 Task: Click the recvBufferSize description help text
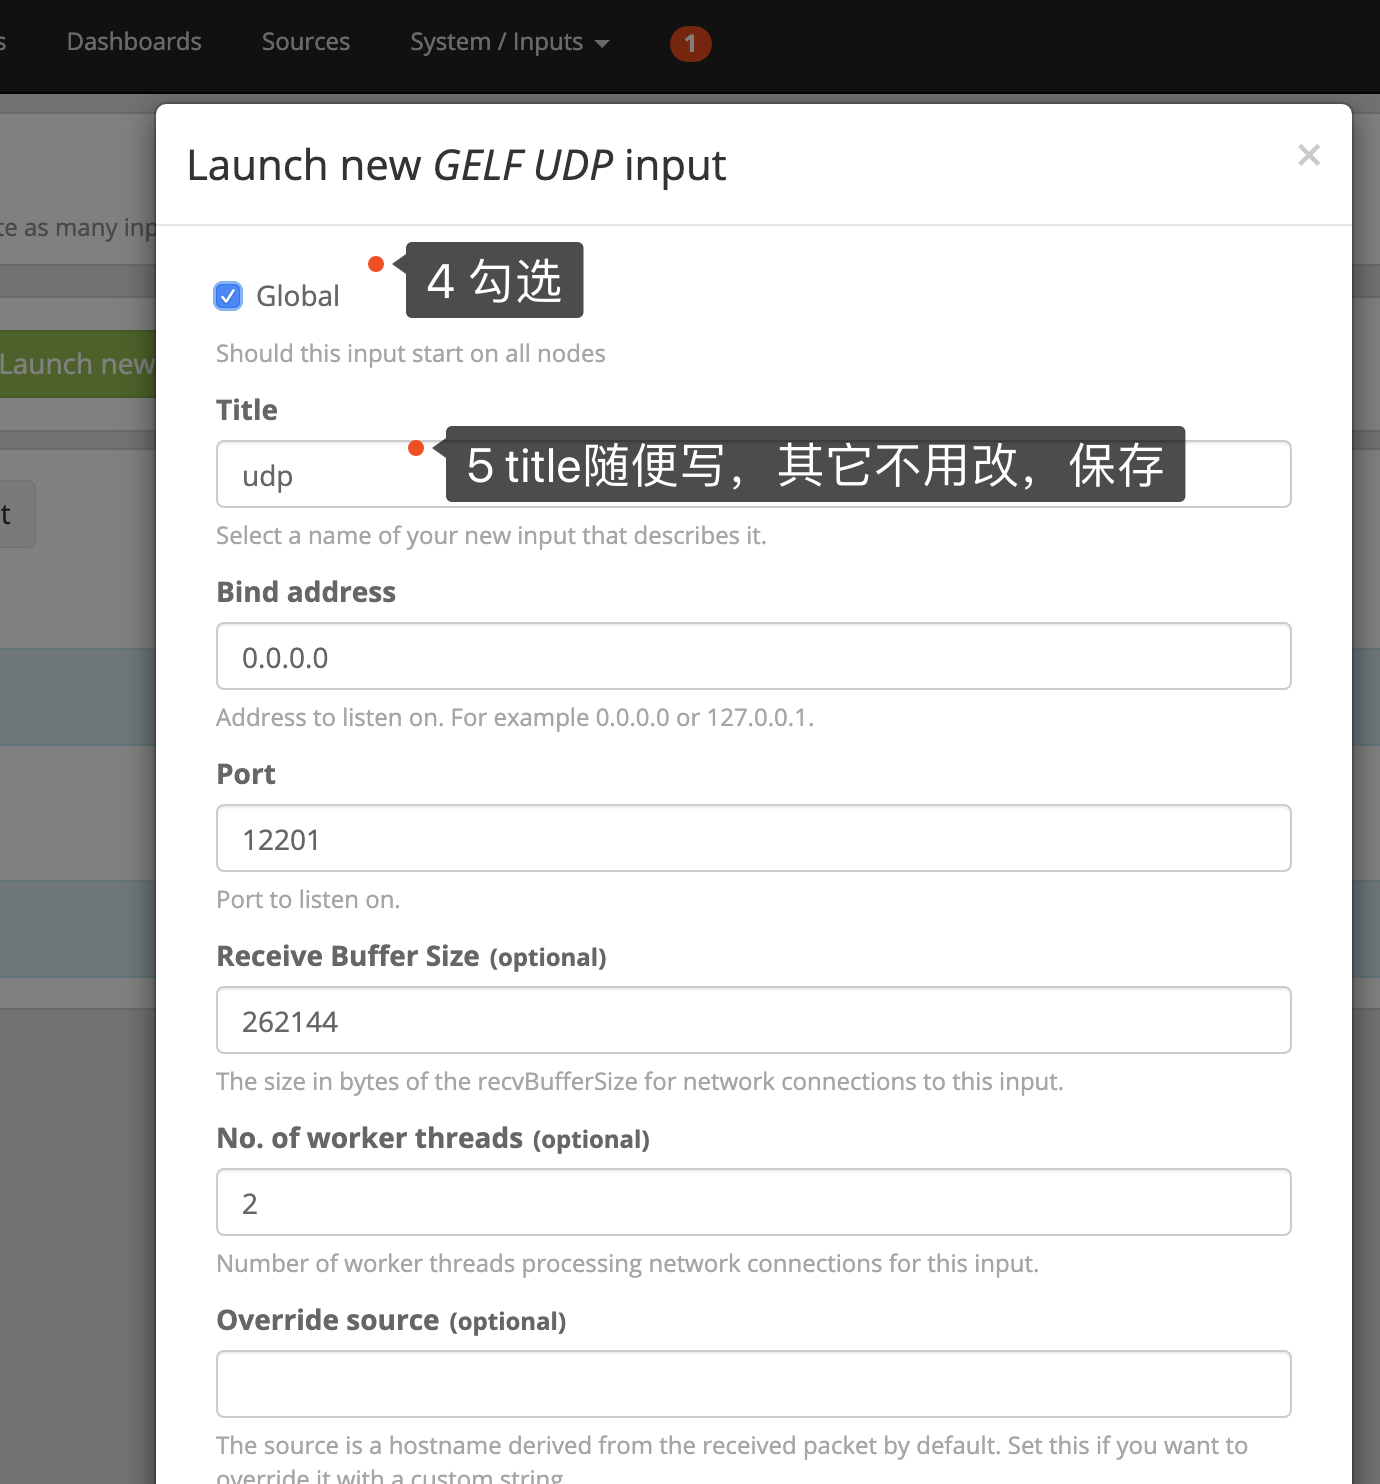pos(640,1082)
